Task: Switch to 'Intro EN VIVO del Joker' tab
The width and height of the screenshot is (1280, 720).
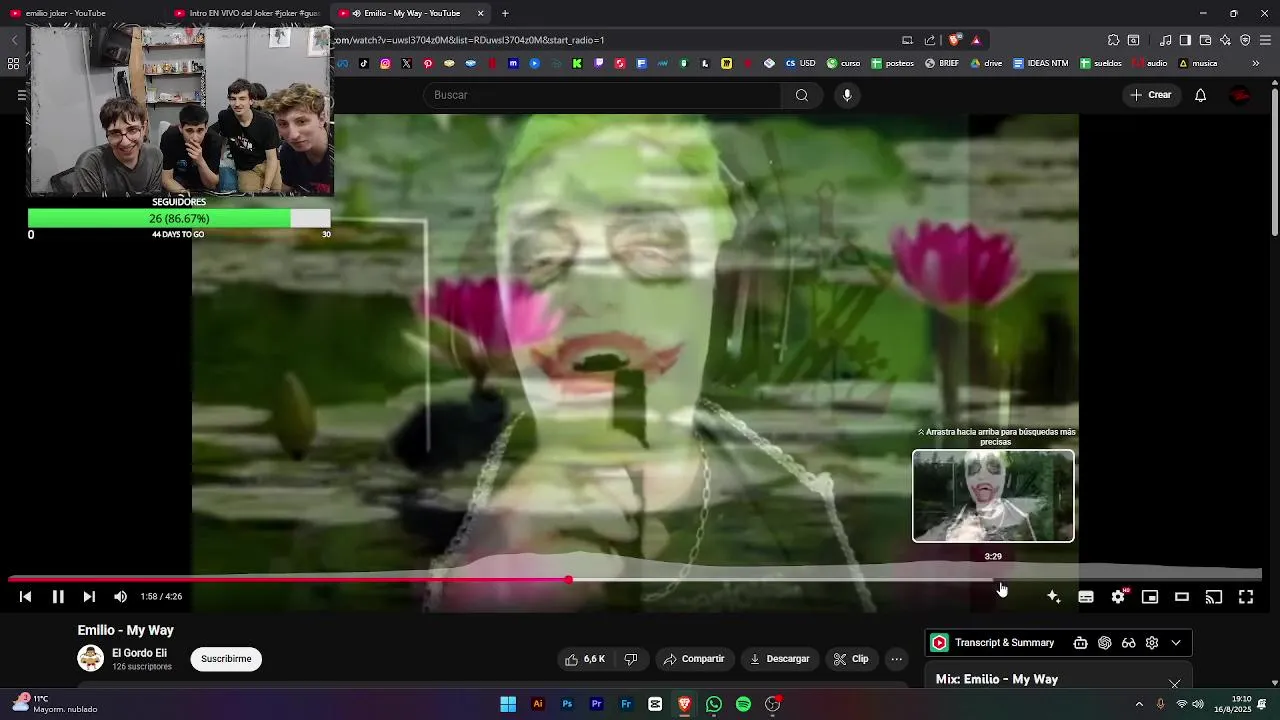Action: [x=246, y=13]
